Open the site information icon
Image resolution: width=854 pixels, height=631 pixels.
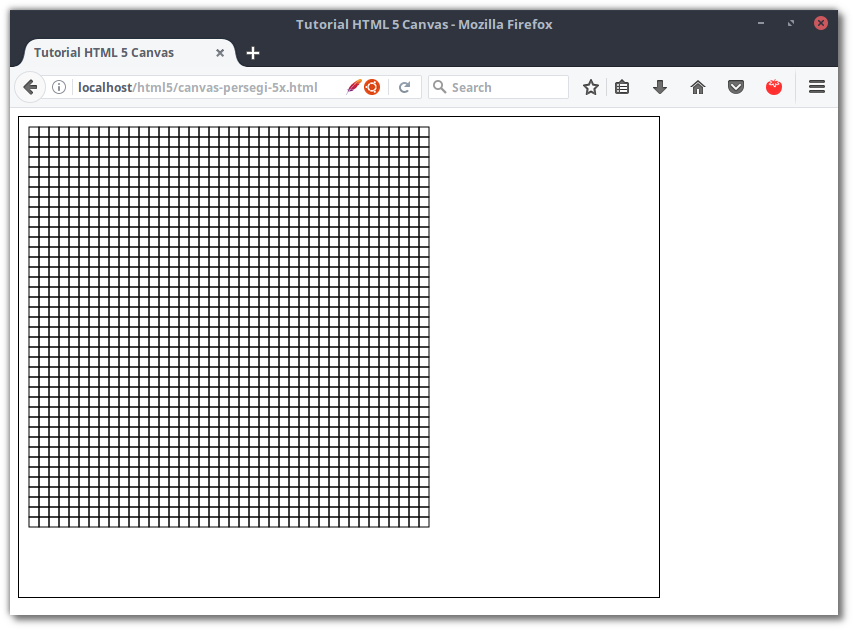59,87
